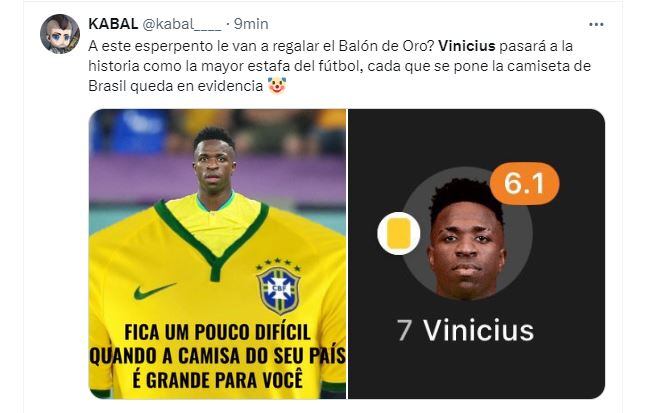Open the KABAL display name link
Image resolution: width=645 pixels, height=413 pixels.
[113, 24]
